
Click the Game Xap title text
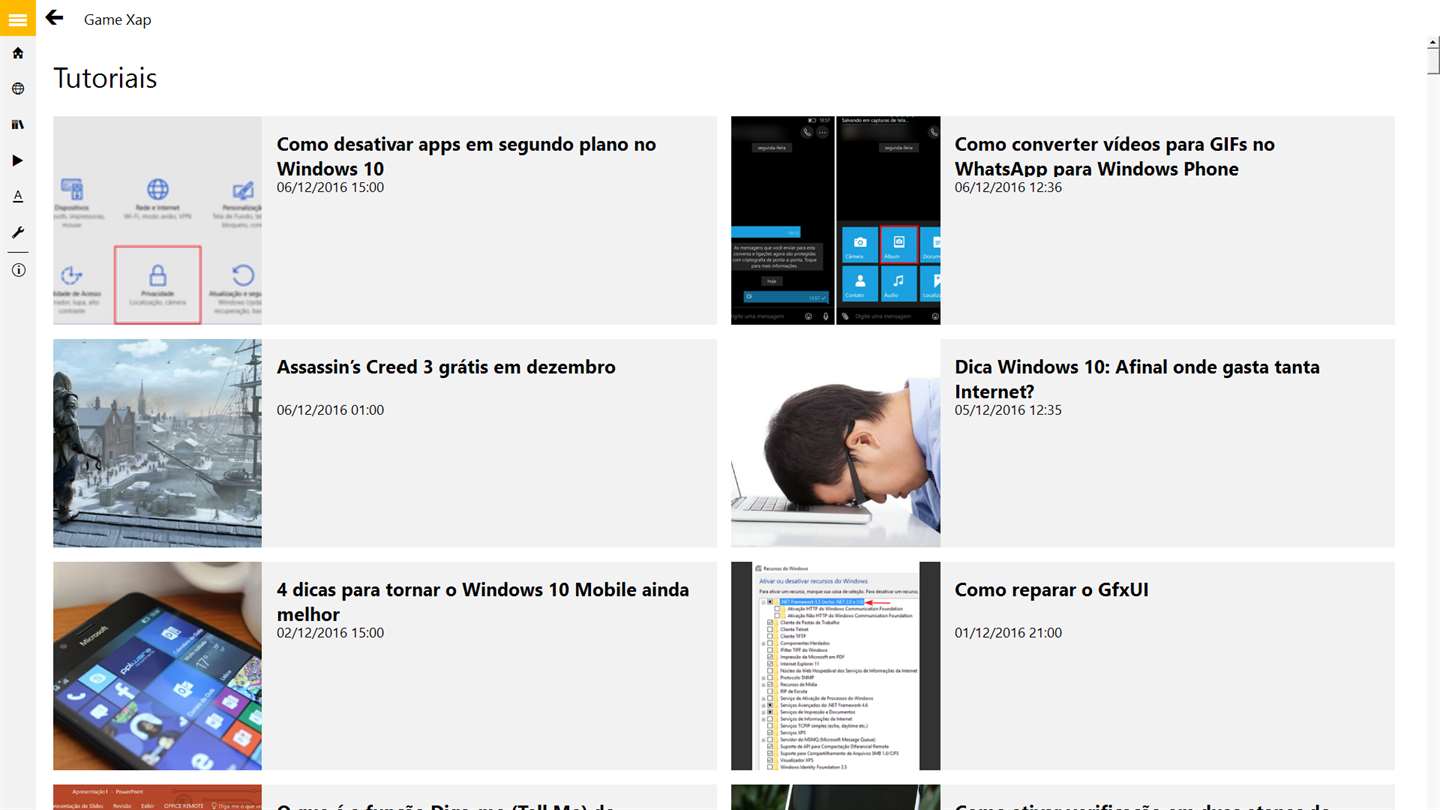point(117,19)
